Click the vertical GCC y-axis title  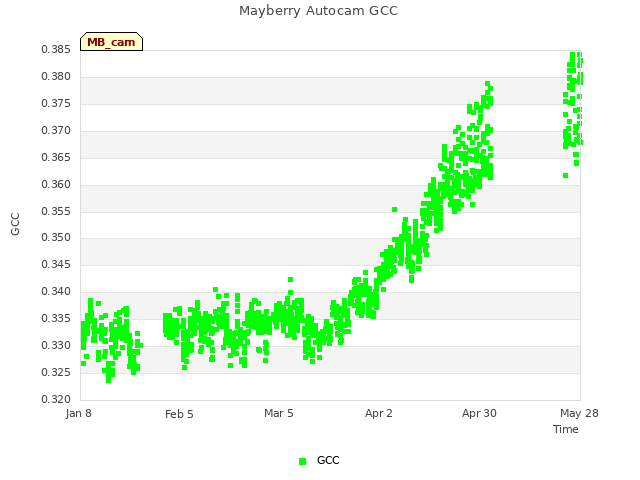pyautogui.click(x=15, y=224)
